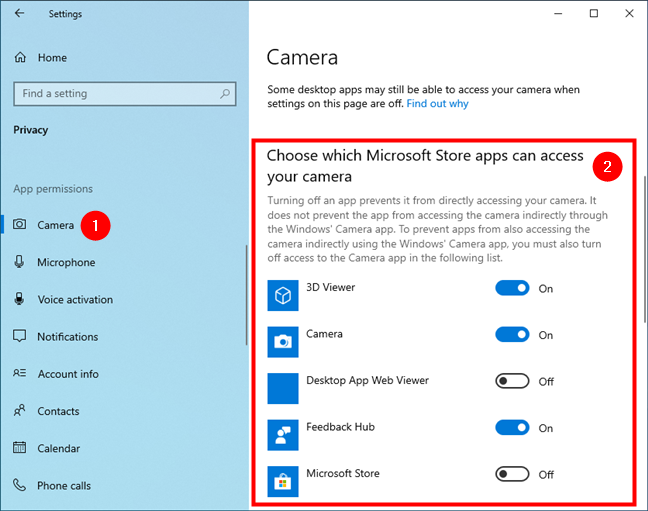Select the Contacts icon in the sidebar
This screenshot has width=648, height=511.
[x=19, y=411]
